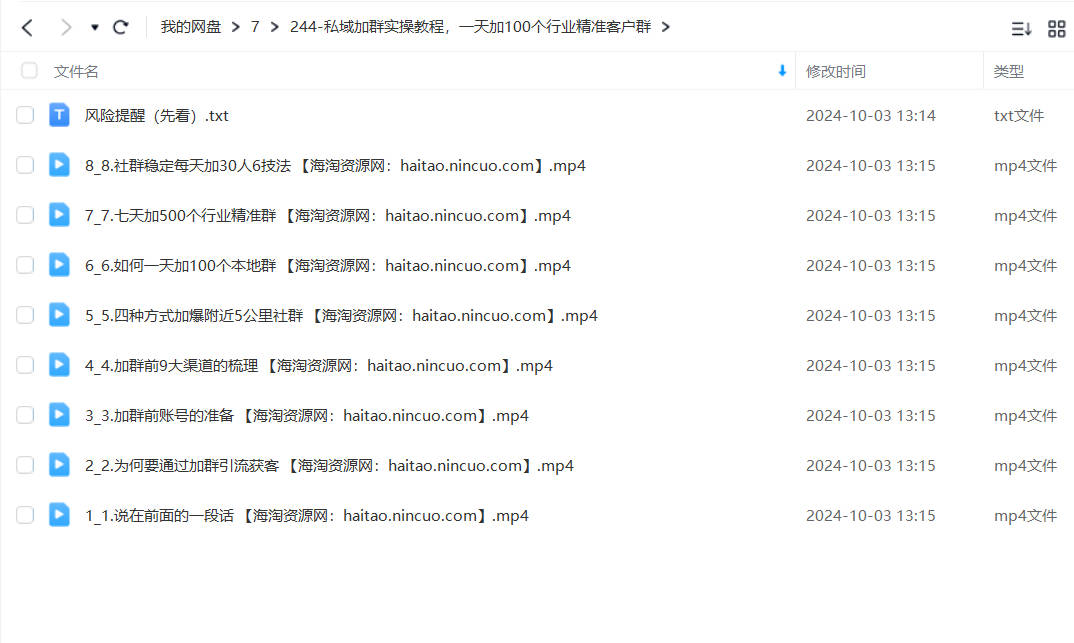Expand chevron after 我的网盘 breadcrumb
The image size is (1074, 643).
point(236,27)
